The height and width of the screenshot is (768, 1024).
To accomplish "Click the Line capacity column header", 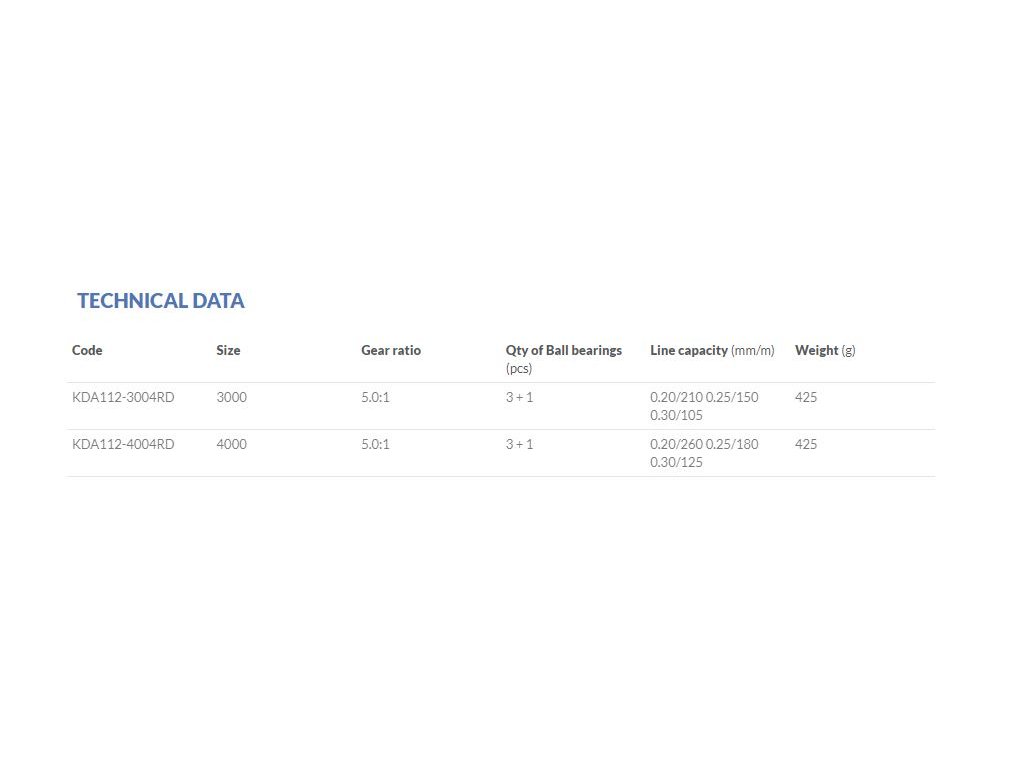I will [x=712, y=350].
